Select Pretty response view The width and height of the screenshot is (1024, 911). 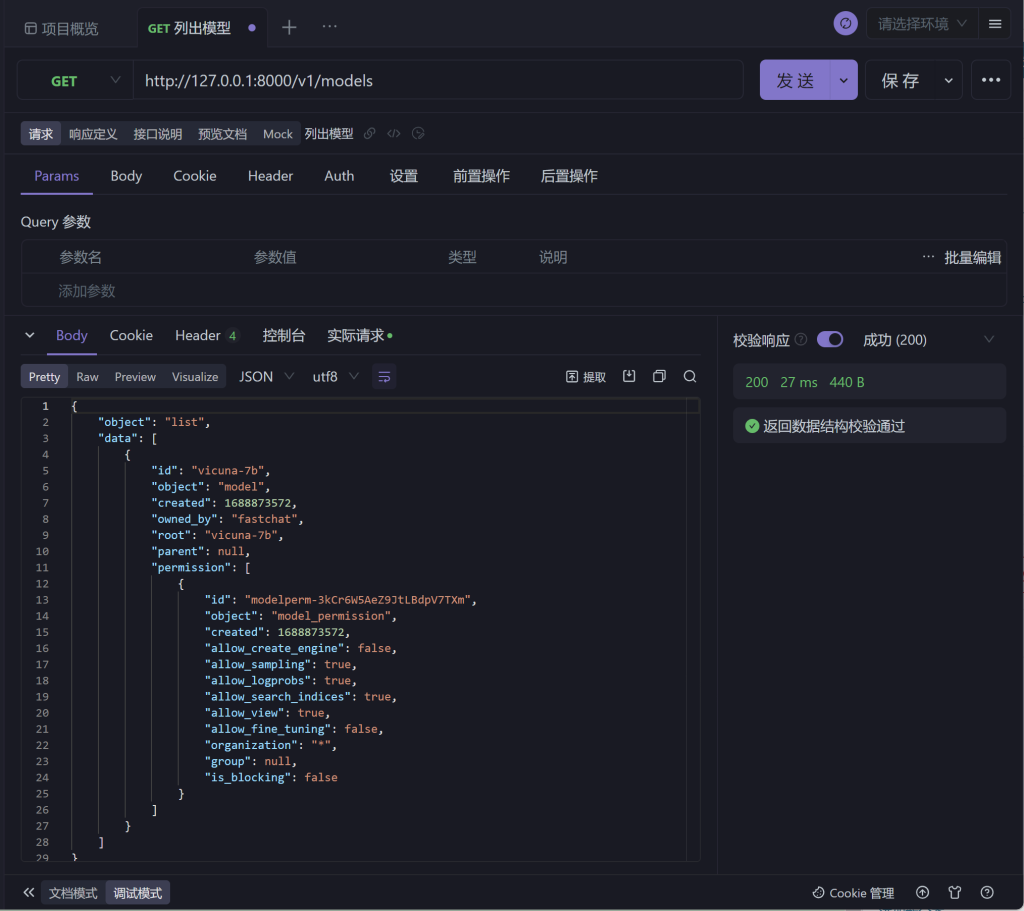click(44, 377)
